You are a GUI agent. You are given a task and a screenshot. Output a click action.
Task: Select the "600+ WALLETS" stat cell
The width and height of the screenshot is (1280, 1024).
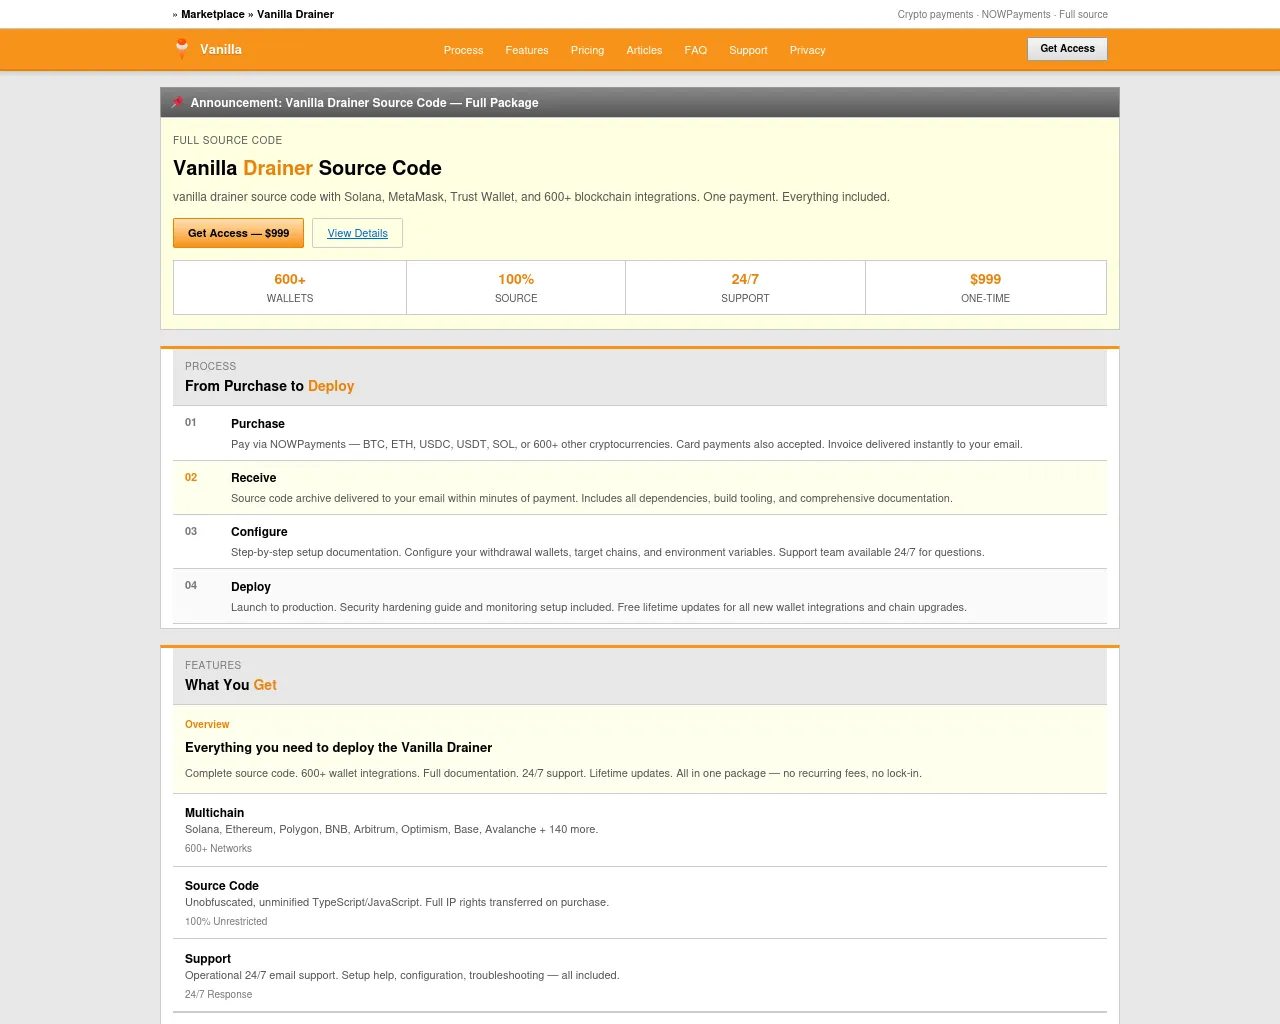click(x=290, y=288)
